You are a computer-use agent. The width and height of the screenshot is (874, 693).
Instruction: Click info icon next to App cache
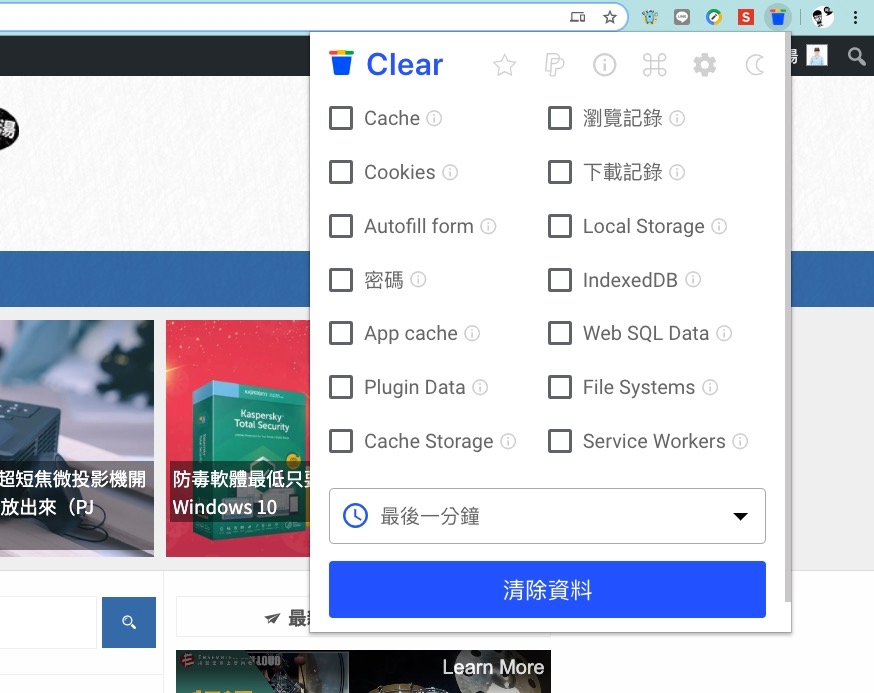(x=472, y=333)
